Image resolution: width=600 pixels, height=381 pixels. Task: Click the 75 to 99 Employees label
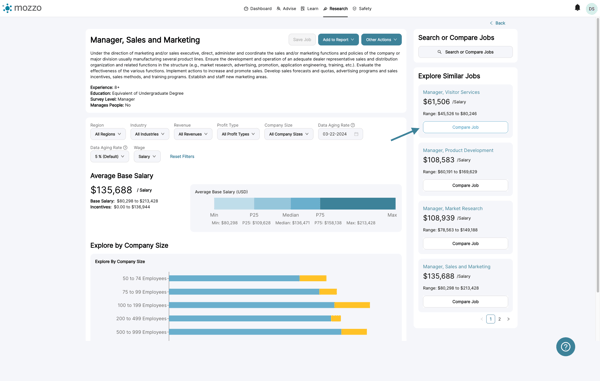pos(145,292)
